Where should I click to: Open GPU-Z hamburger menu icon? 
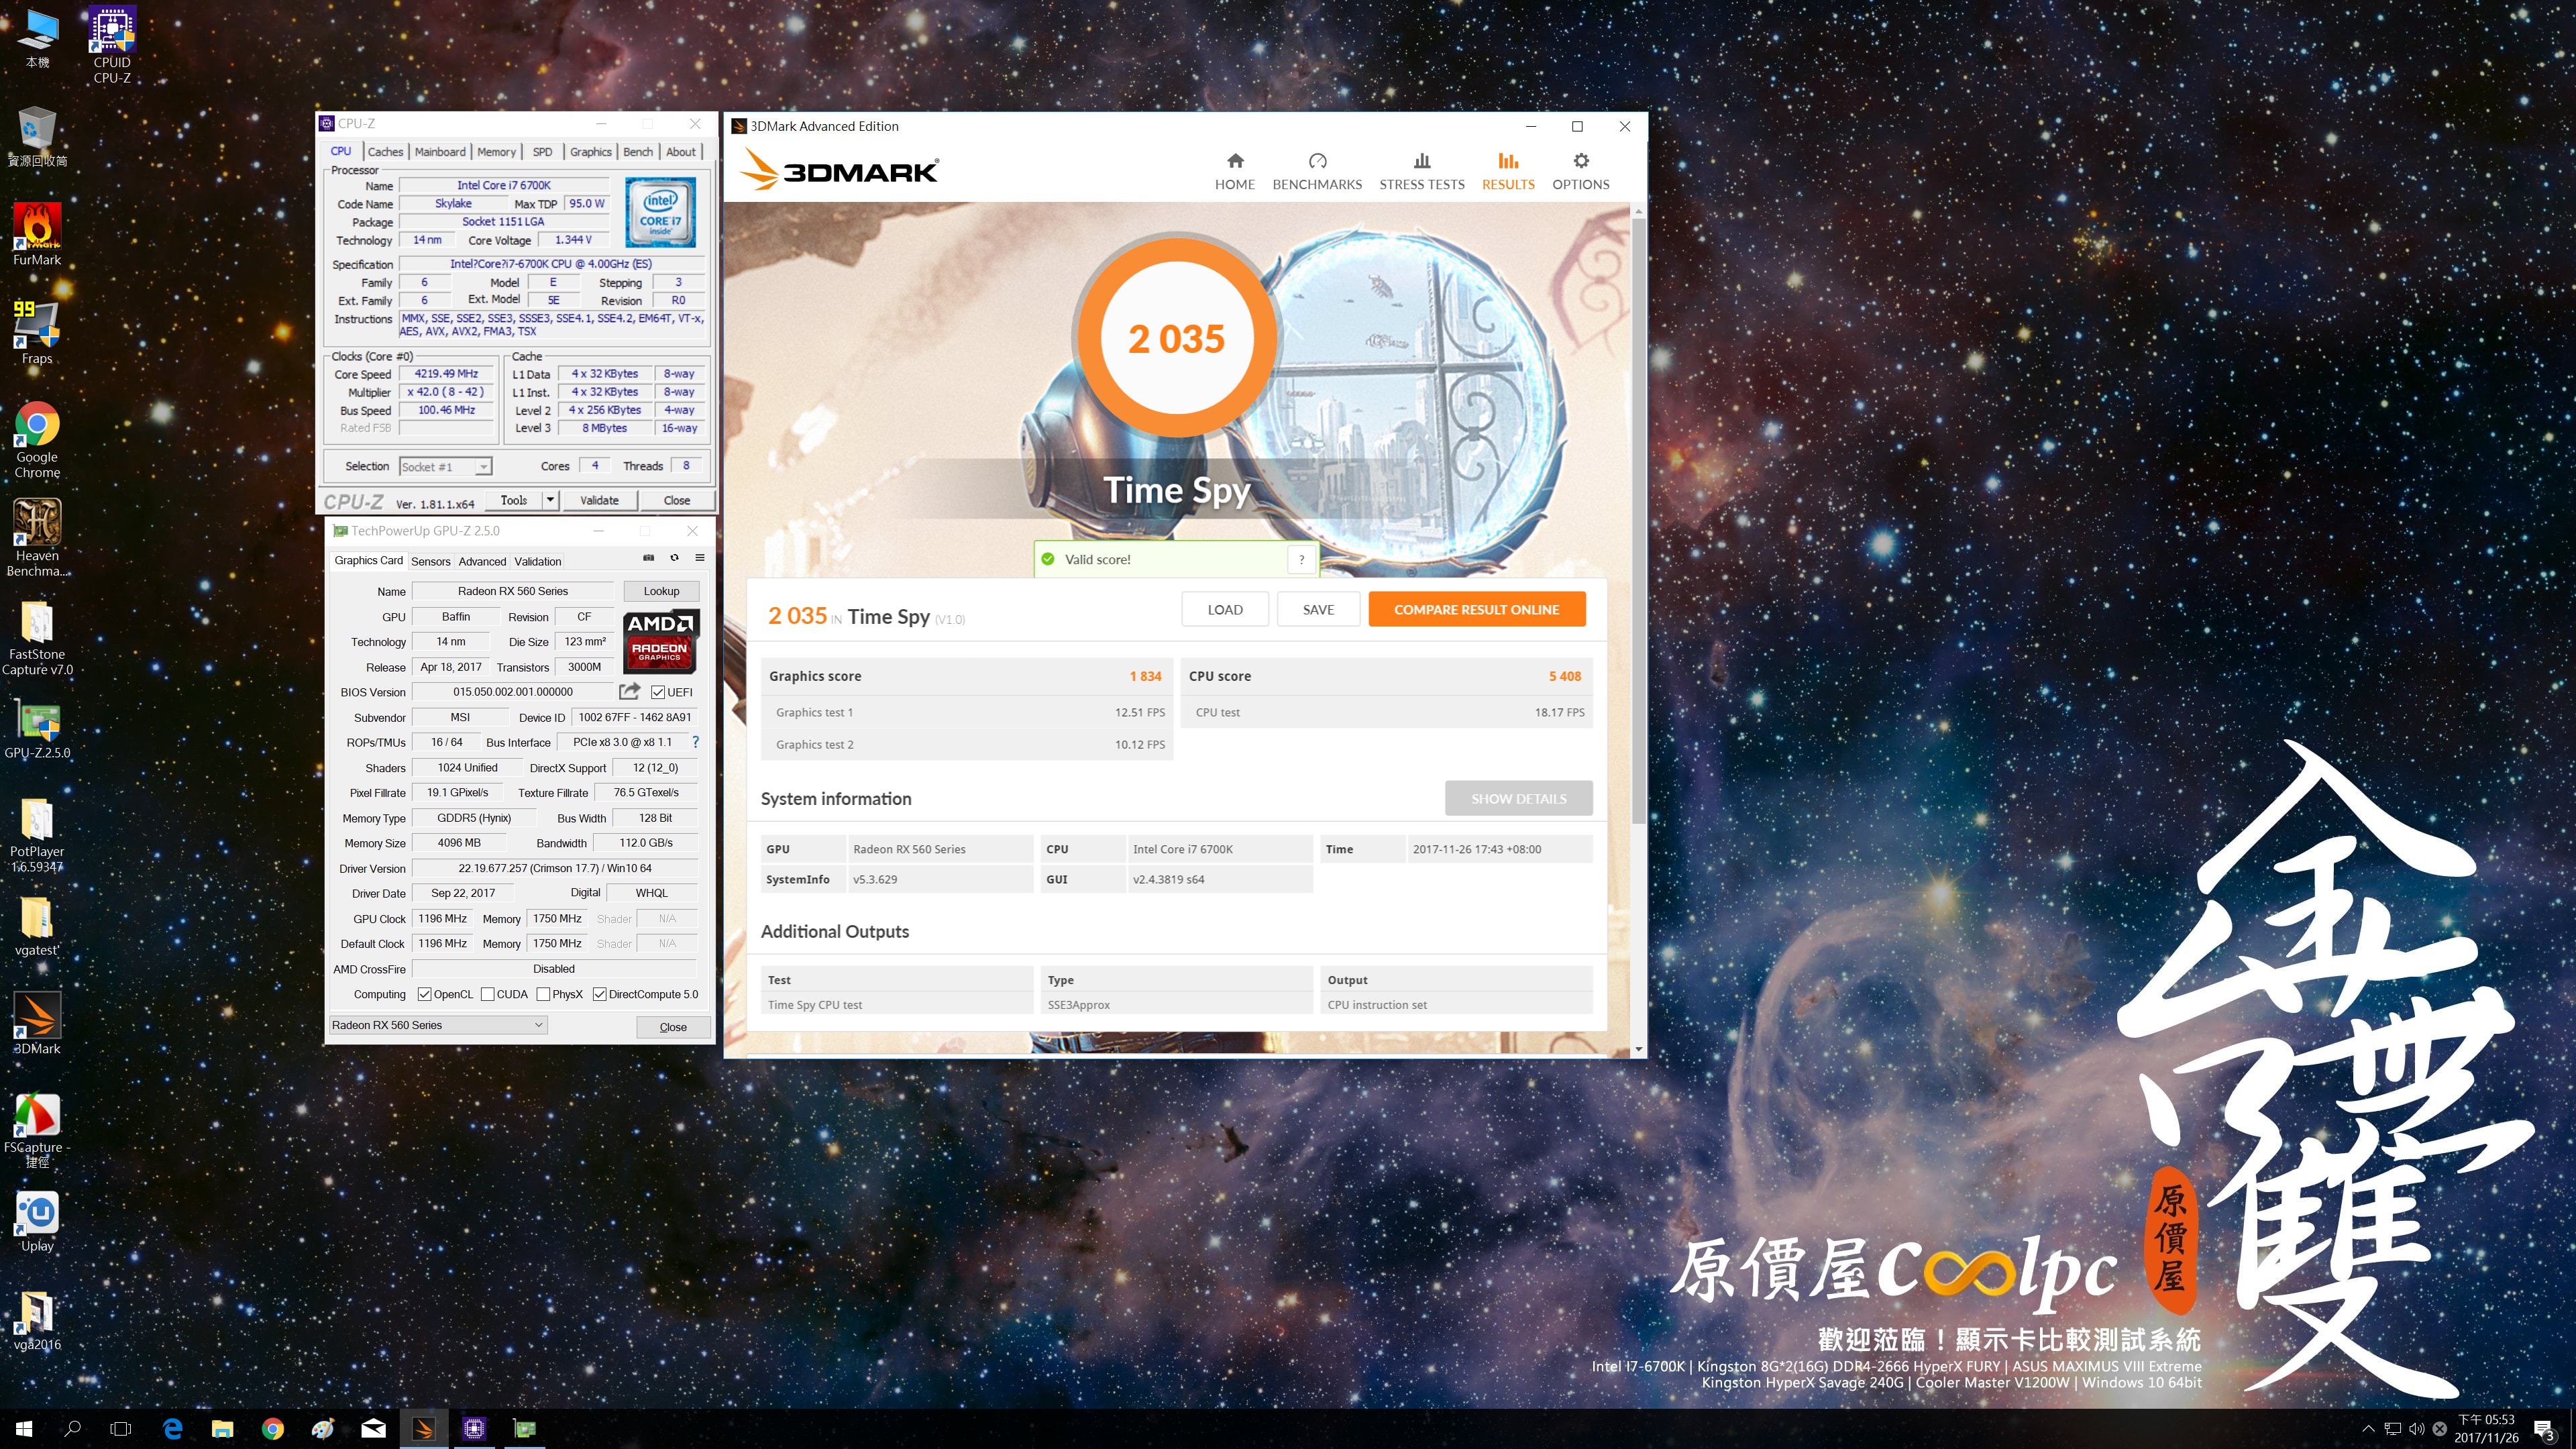700,558
